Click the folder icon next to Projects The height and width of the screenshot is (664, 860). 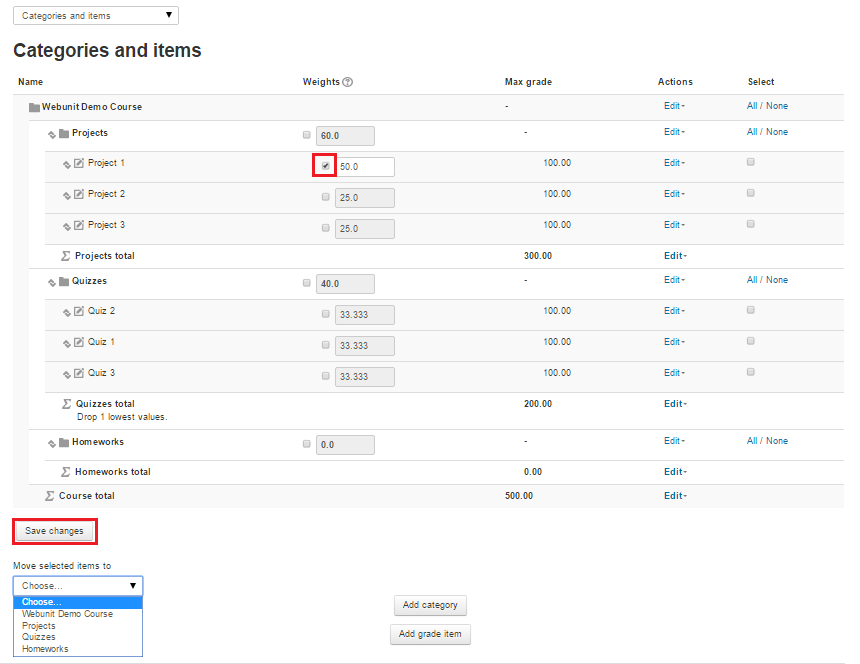[x=64, y=133]
